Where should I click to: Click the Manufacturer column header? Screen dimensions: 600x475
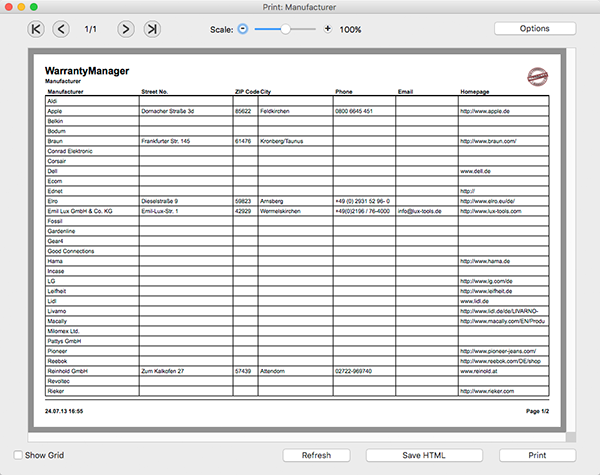point(65,91)
